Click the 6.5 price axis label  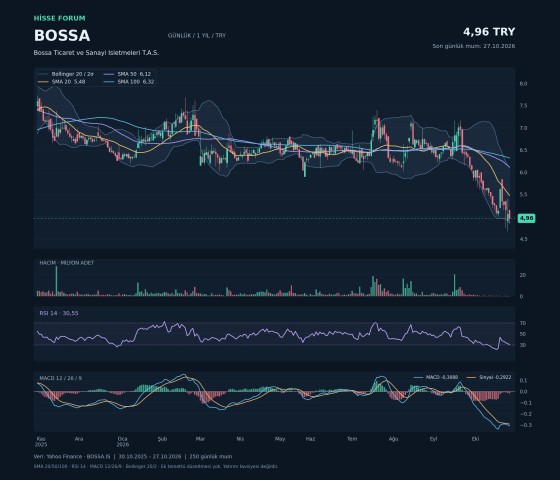(523, 150)
